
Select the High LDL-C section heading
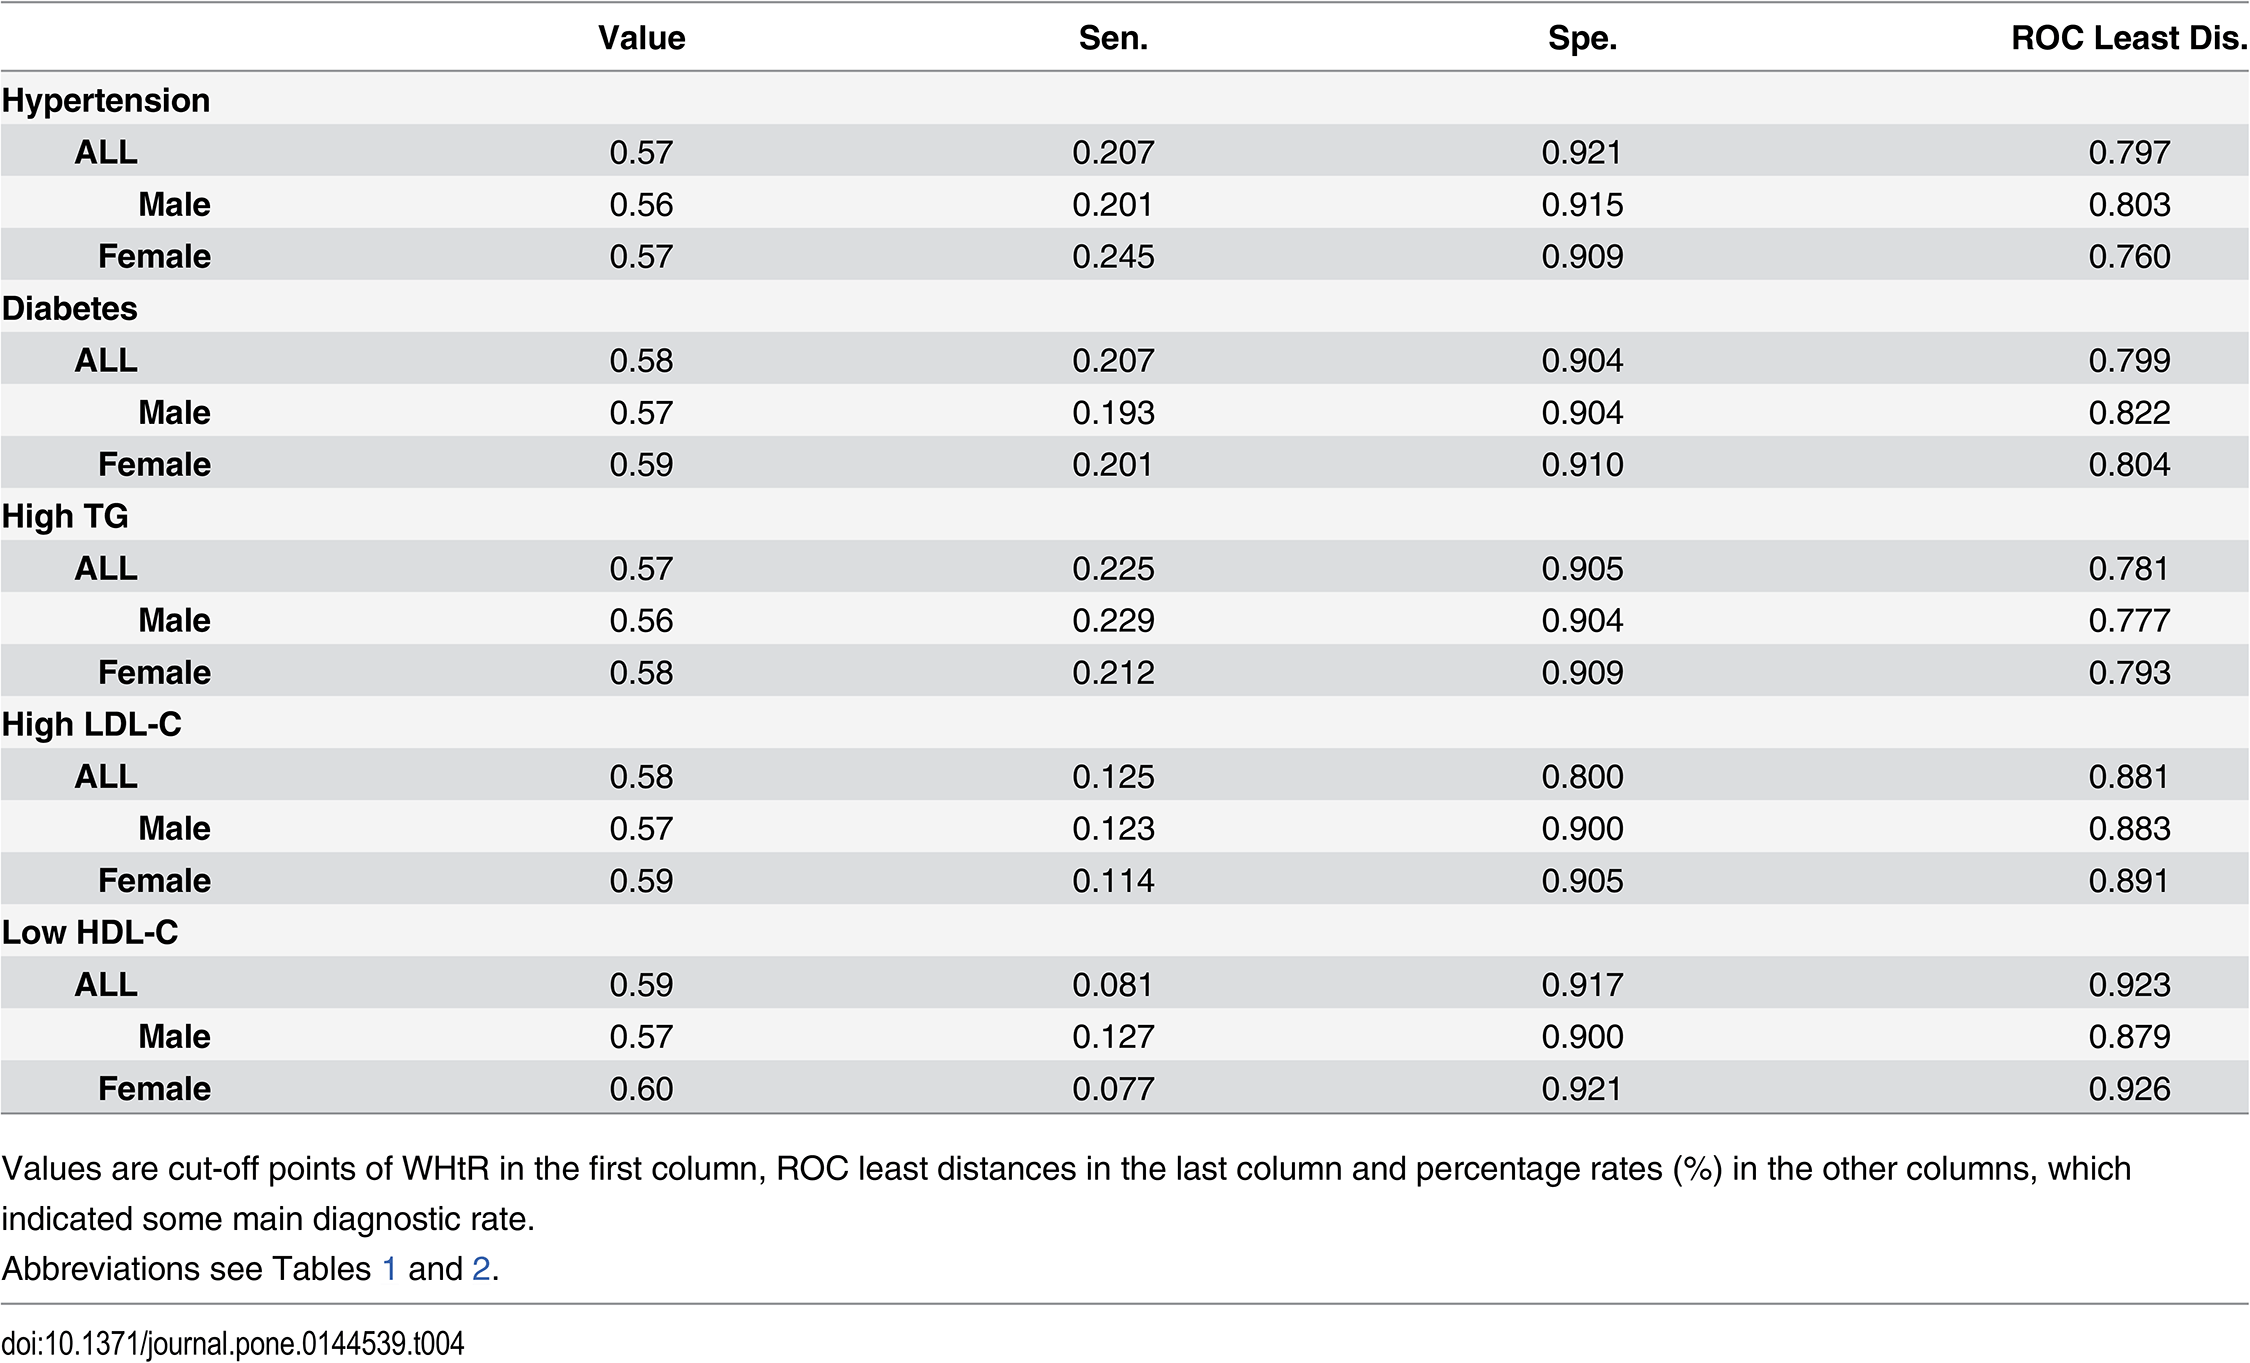point(92,724)
